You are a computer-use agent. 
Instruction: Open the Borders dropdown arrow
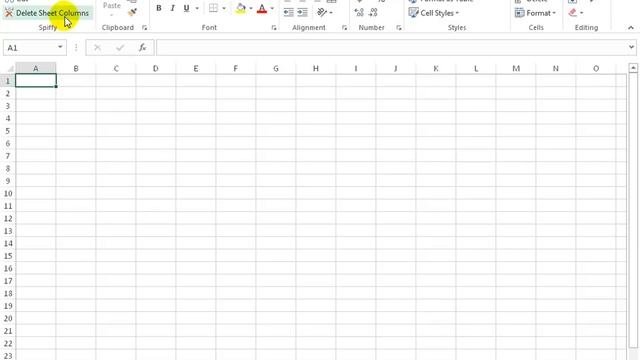coord(224,8)
